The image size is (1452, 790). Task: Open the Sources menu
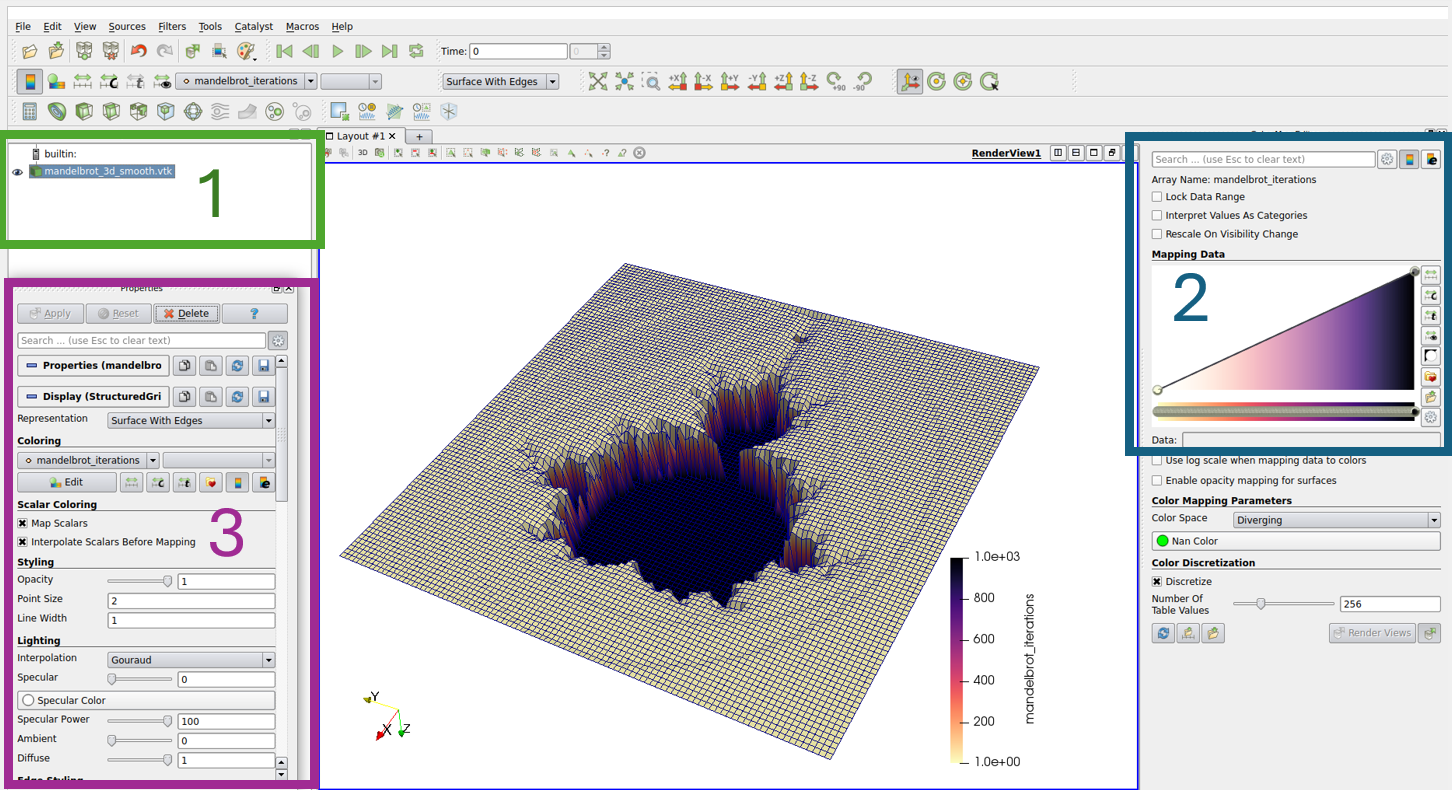point(127,26)
